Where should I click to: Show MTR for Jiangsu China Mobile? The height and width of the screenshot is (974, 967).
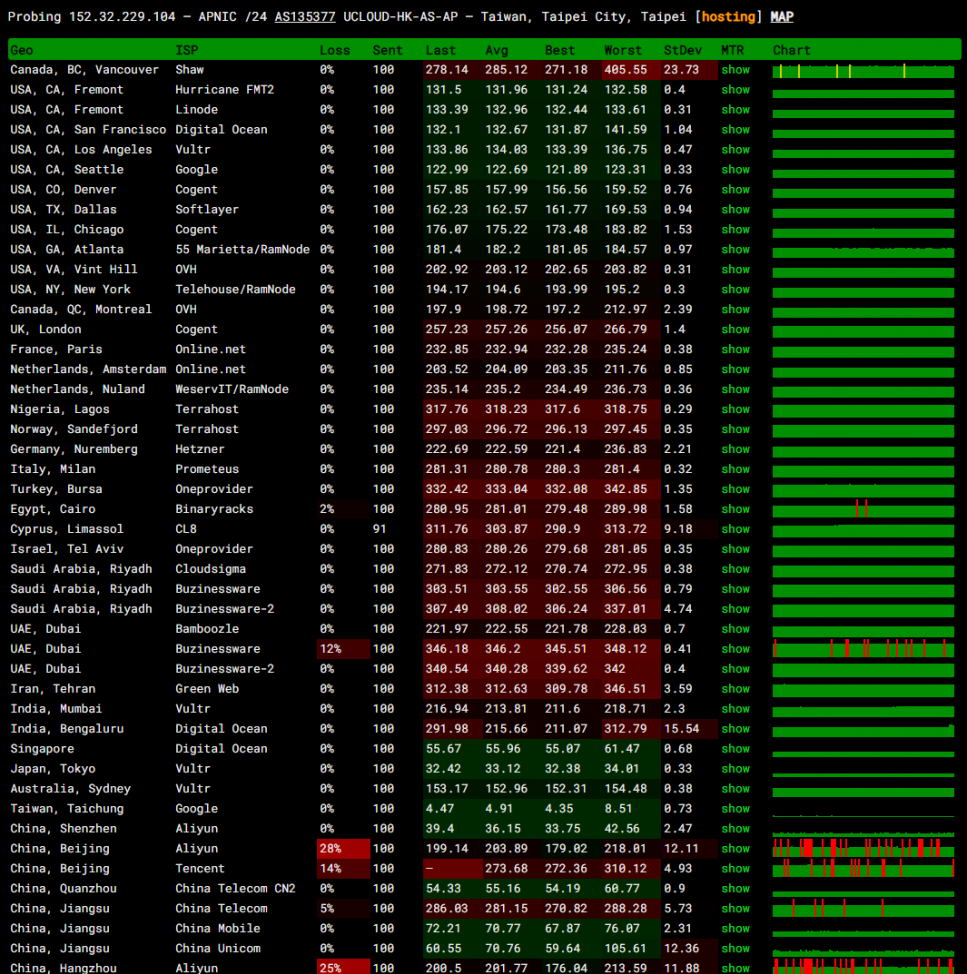tap(735, 928)
